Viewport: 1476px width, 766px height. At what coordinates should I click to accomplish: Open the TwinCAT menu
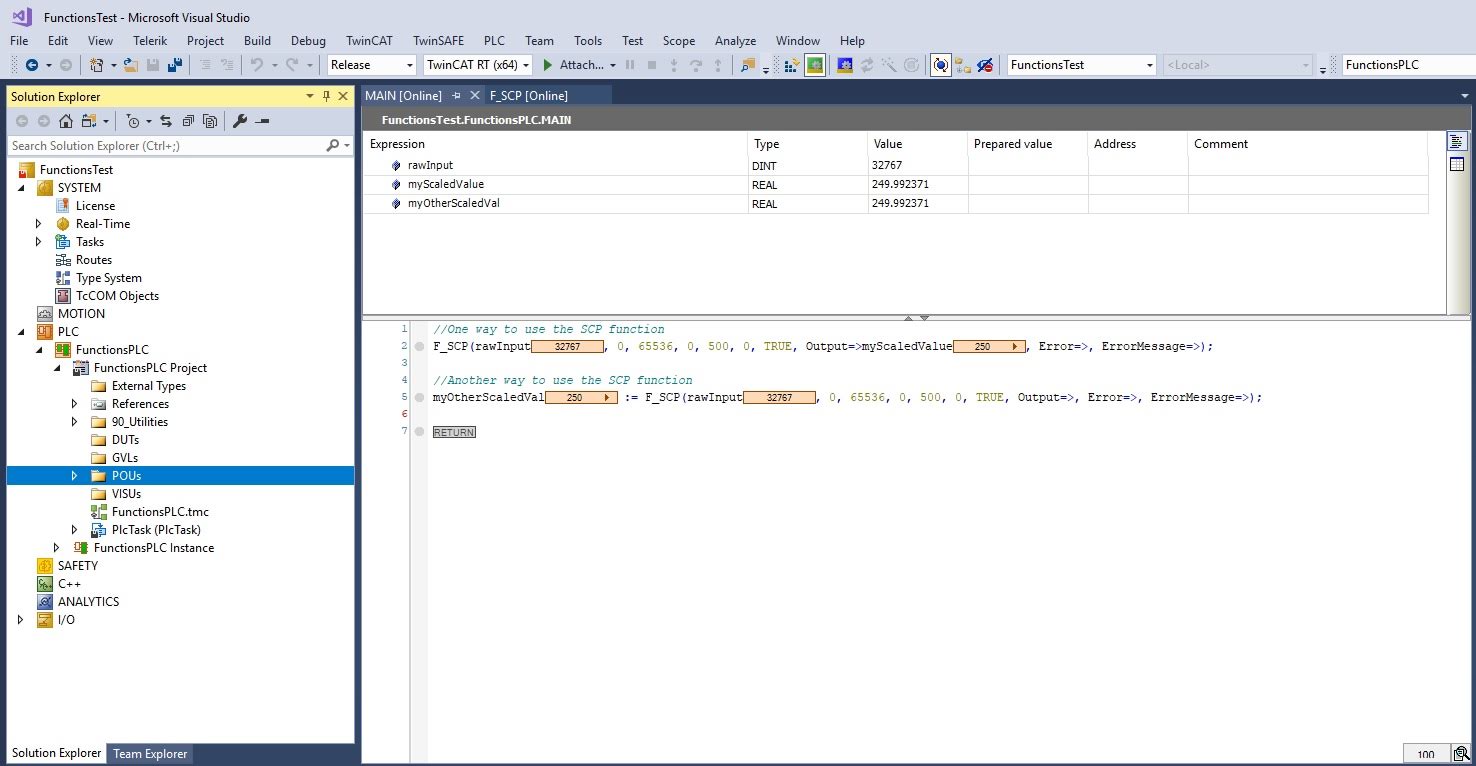click(x=369, y=41)
